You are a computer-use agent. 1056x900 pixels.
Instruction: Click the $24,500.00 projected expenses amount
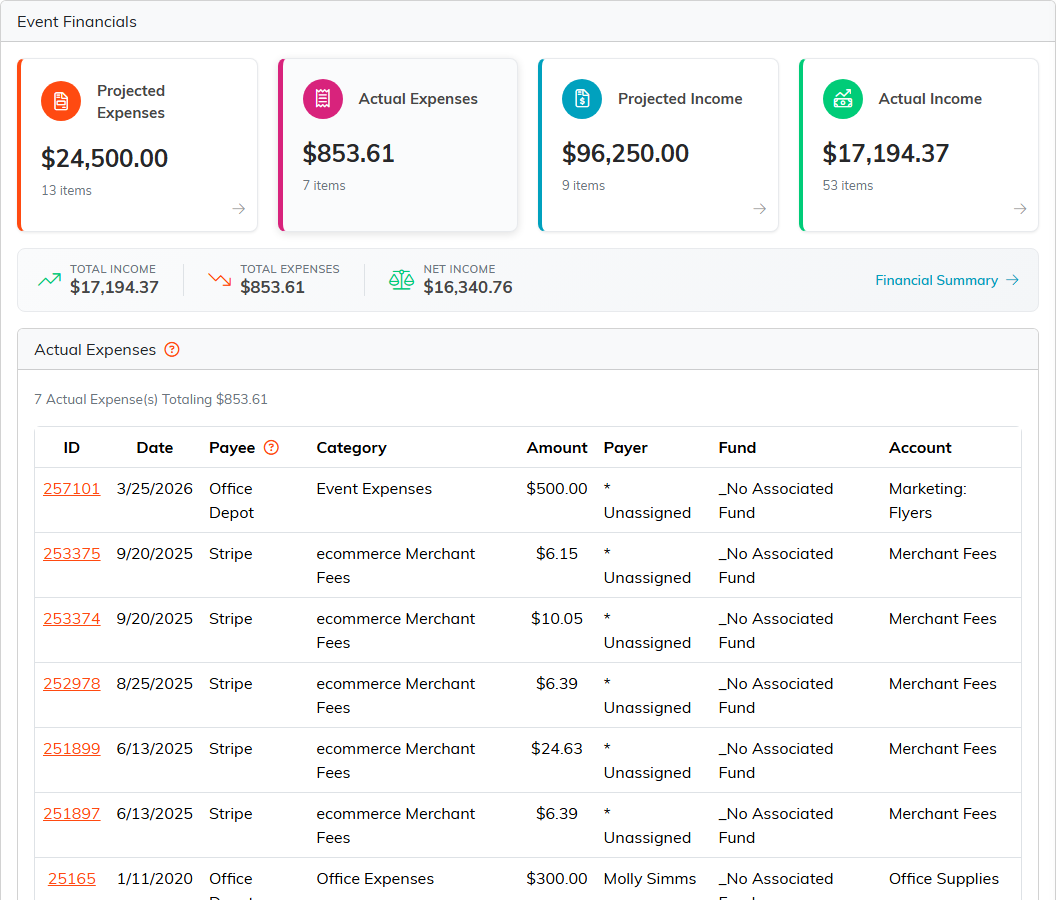click(x=104, y=158)
